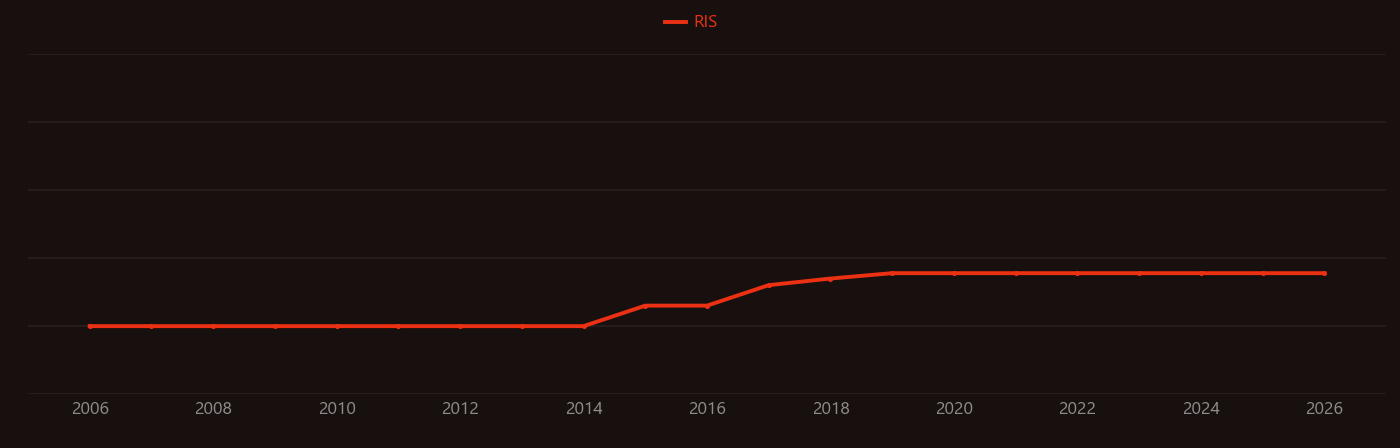Click the 2015 data point on the RIS line
The image size is (1400, 448).
[x=646, y=306]
